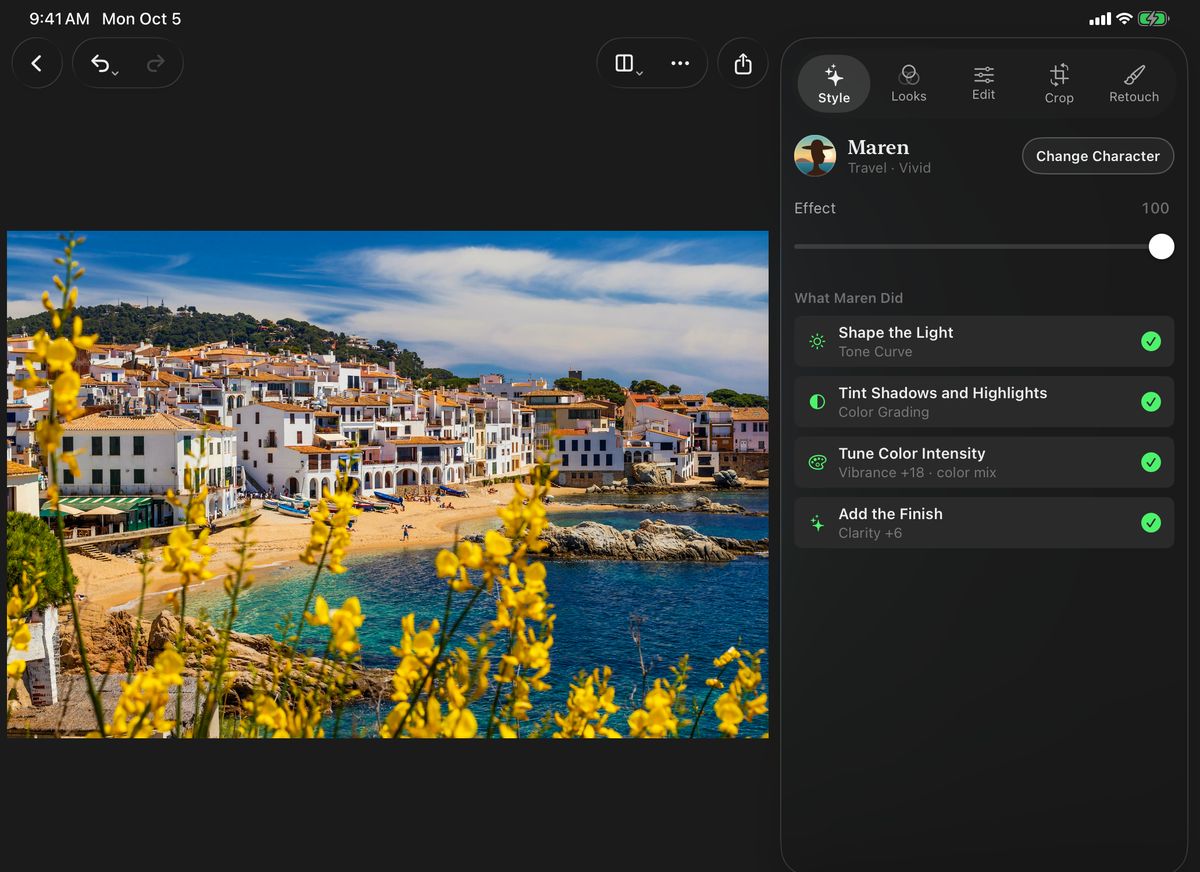Open the Retouch brush tool

pyautogui.click(x=1134, y=84)
